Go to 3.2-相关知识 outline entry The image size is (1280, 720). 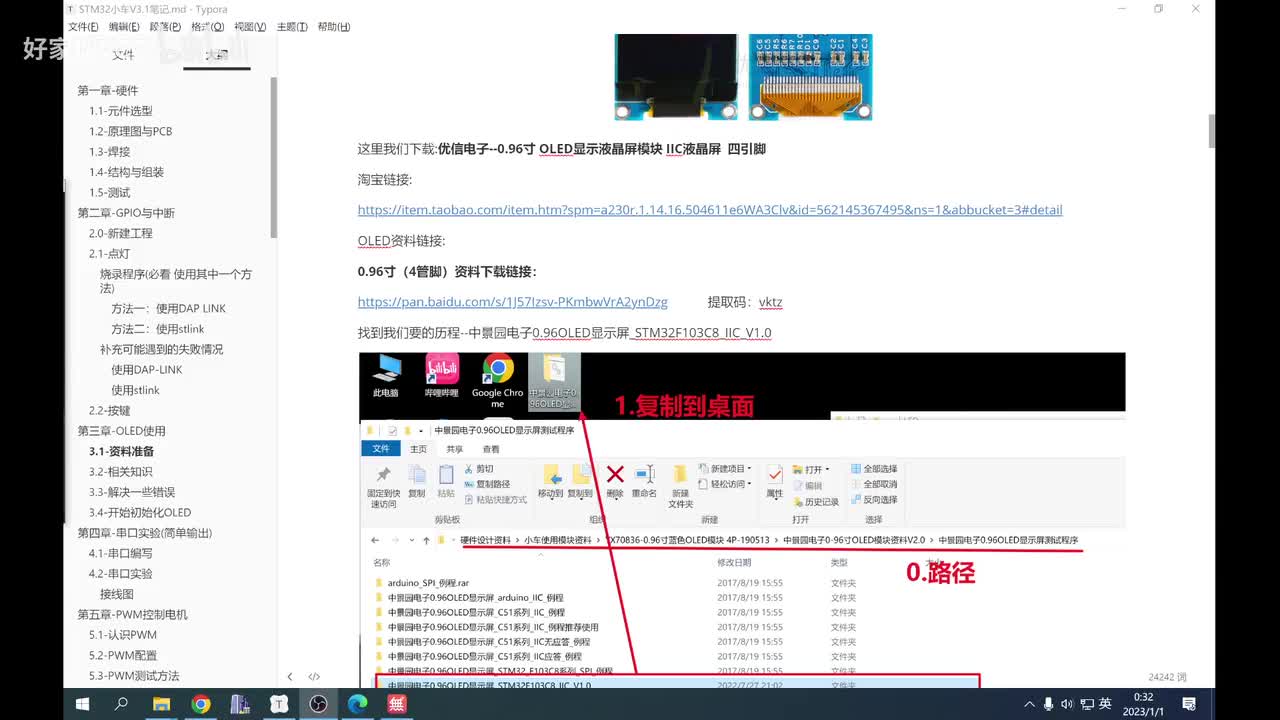coord(121,472)
